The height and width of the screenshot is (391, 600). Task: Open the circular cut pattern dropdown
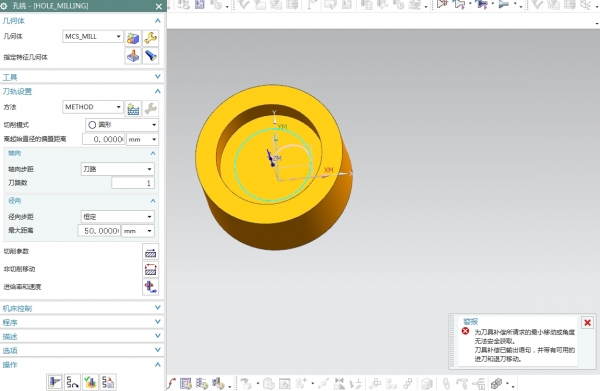pyautogui.click(x=122, y=125)
